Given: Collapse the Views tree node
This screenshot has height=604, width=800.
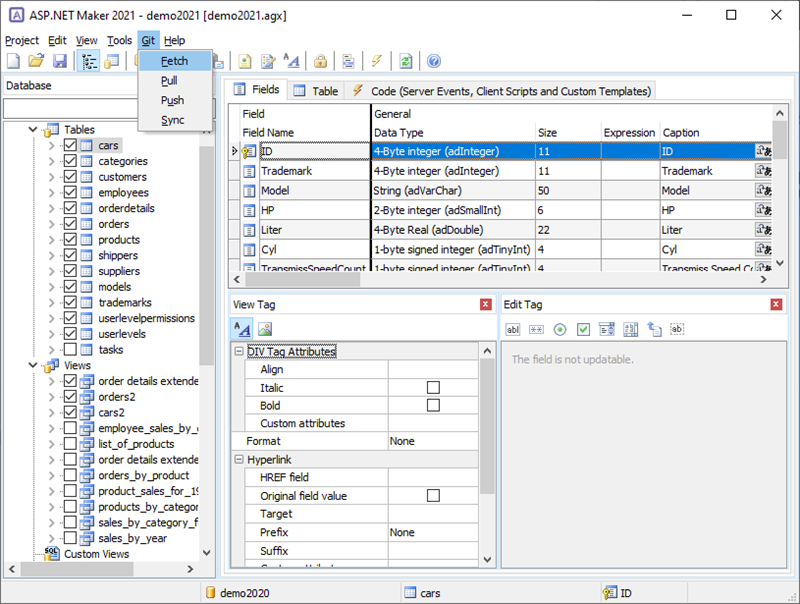Looking at the screenshot, I should (x=33, y=365).
